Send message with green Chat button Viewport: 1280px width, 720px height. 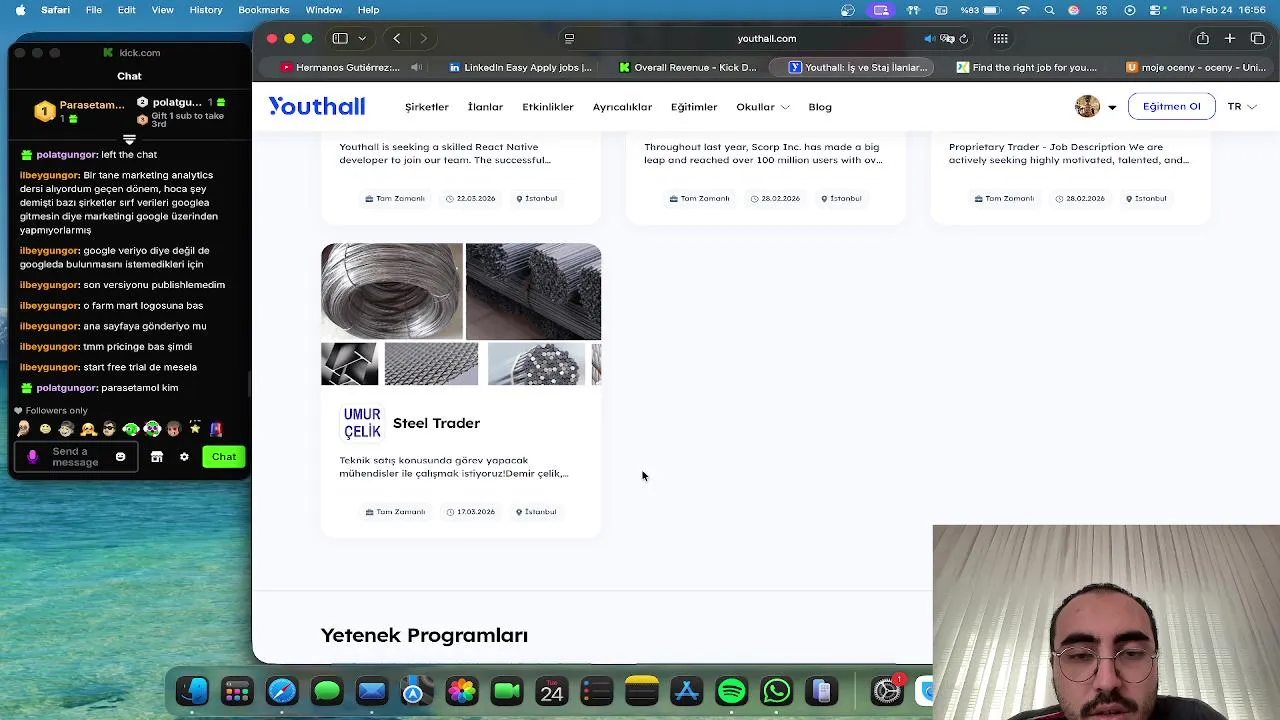[x=224, y=457]
